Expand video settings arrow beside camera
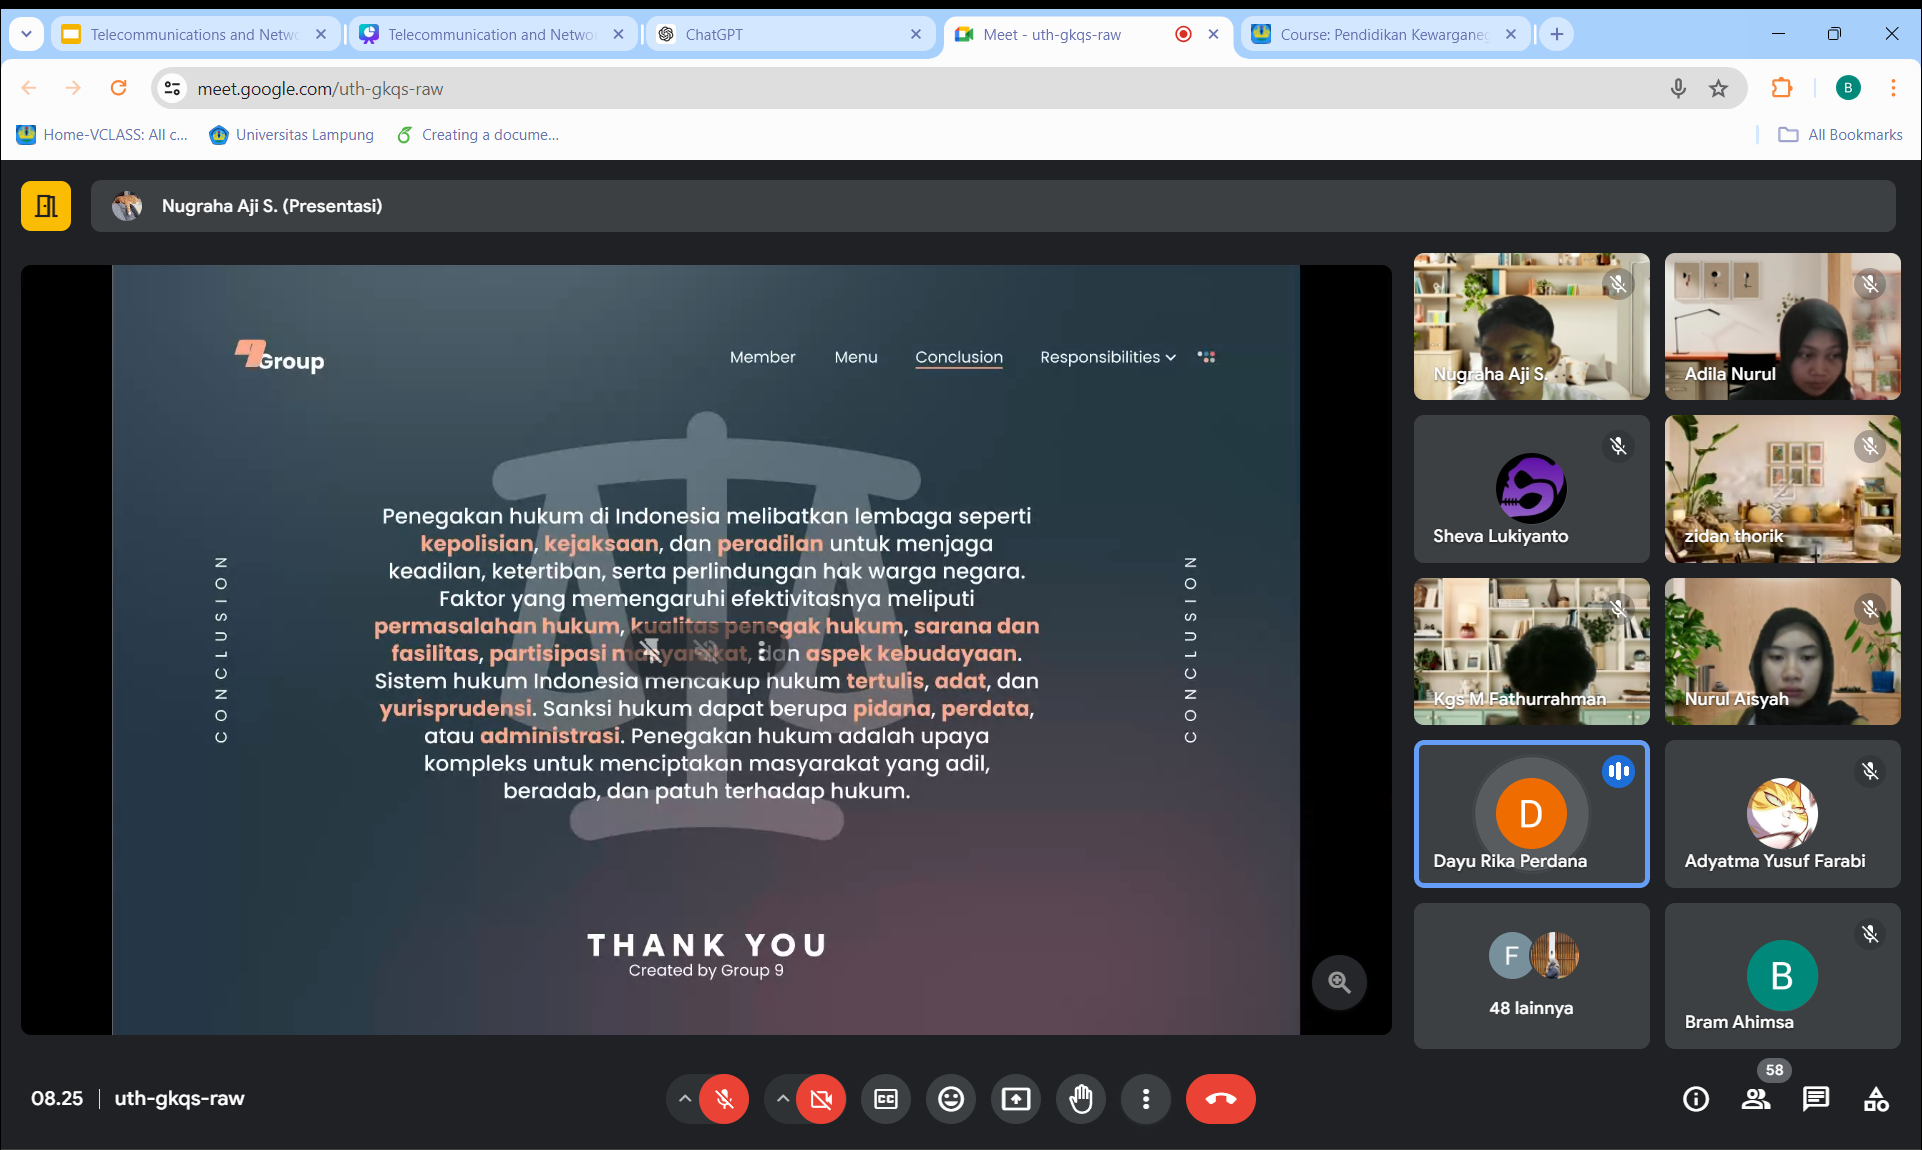Screen dimensions: 1922x1150 pos(783,1099)
